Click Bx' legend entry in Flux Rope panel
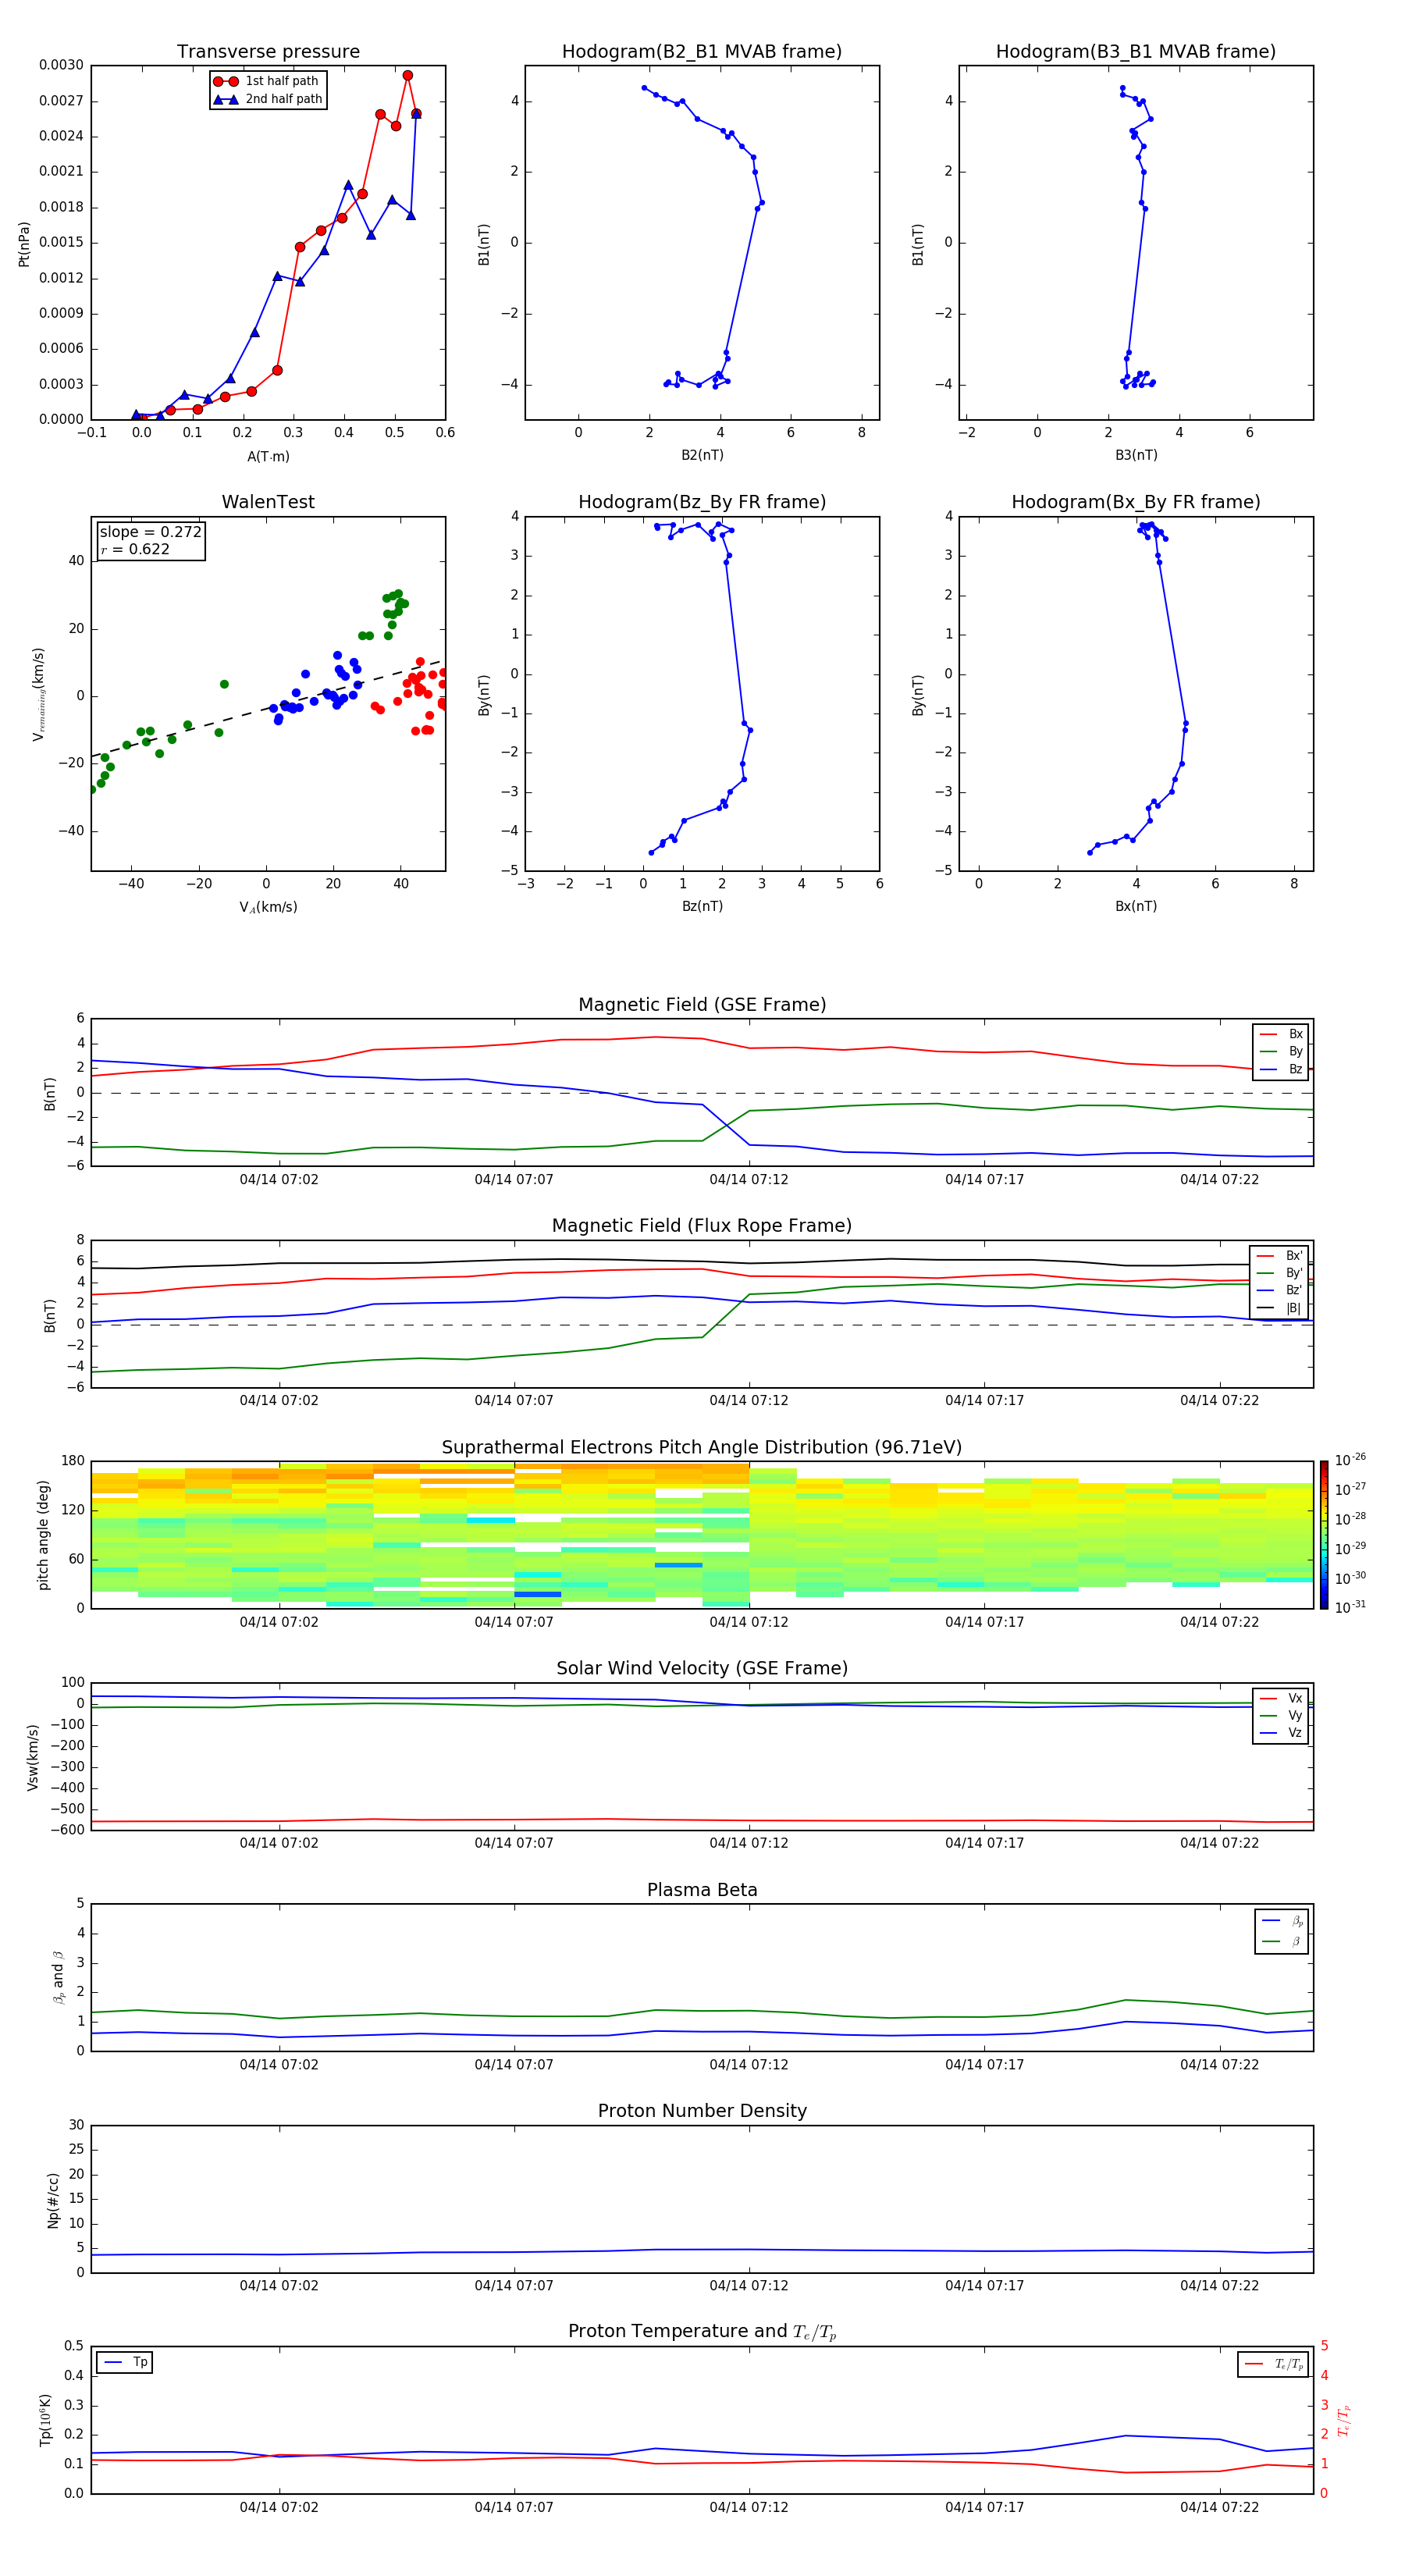 point(1280,1256)
